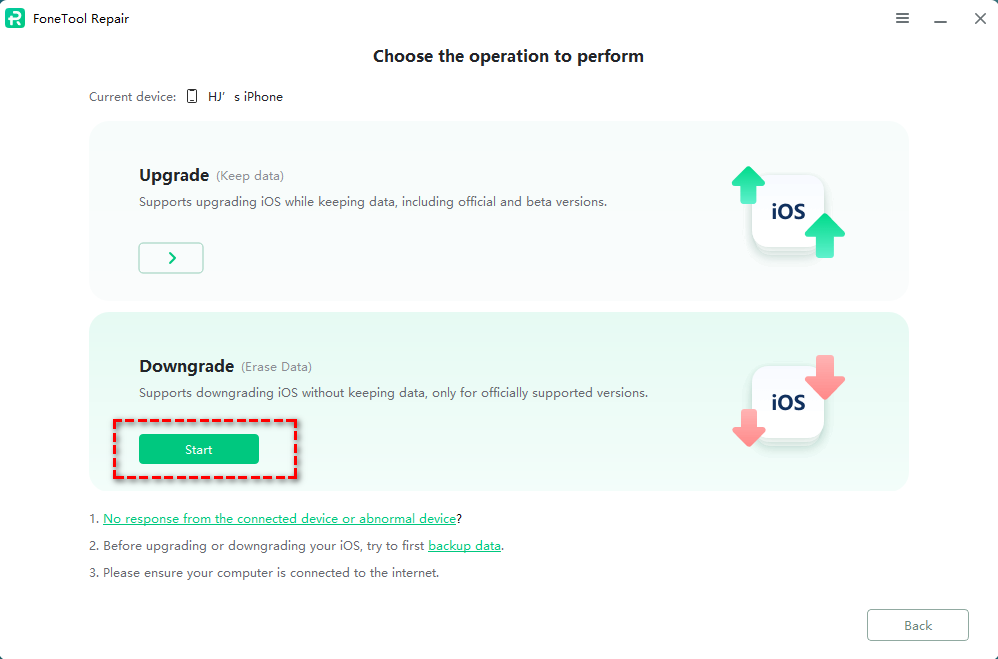Viewport: 998px width, 659px height.
Task: Select the Upgrade heading
Action: click(174, 176)
